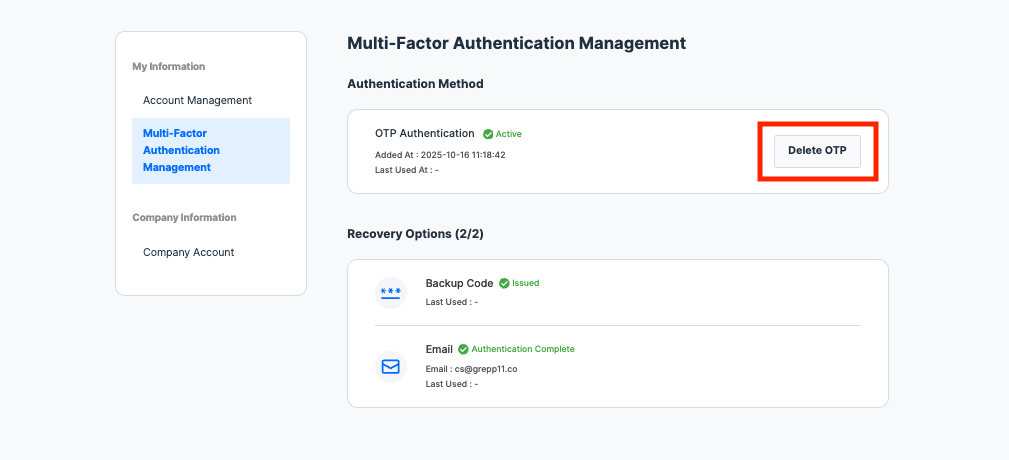This screenshot has height=460, width=1009.
Task: Click the Authentication Method heading
Action: (x=415, y=84)
